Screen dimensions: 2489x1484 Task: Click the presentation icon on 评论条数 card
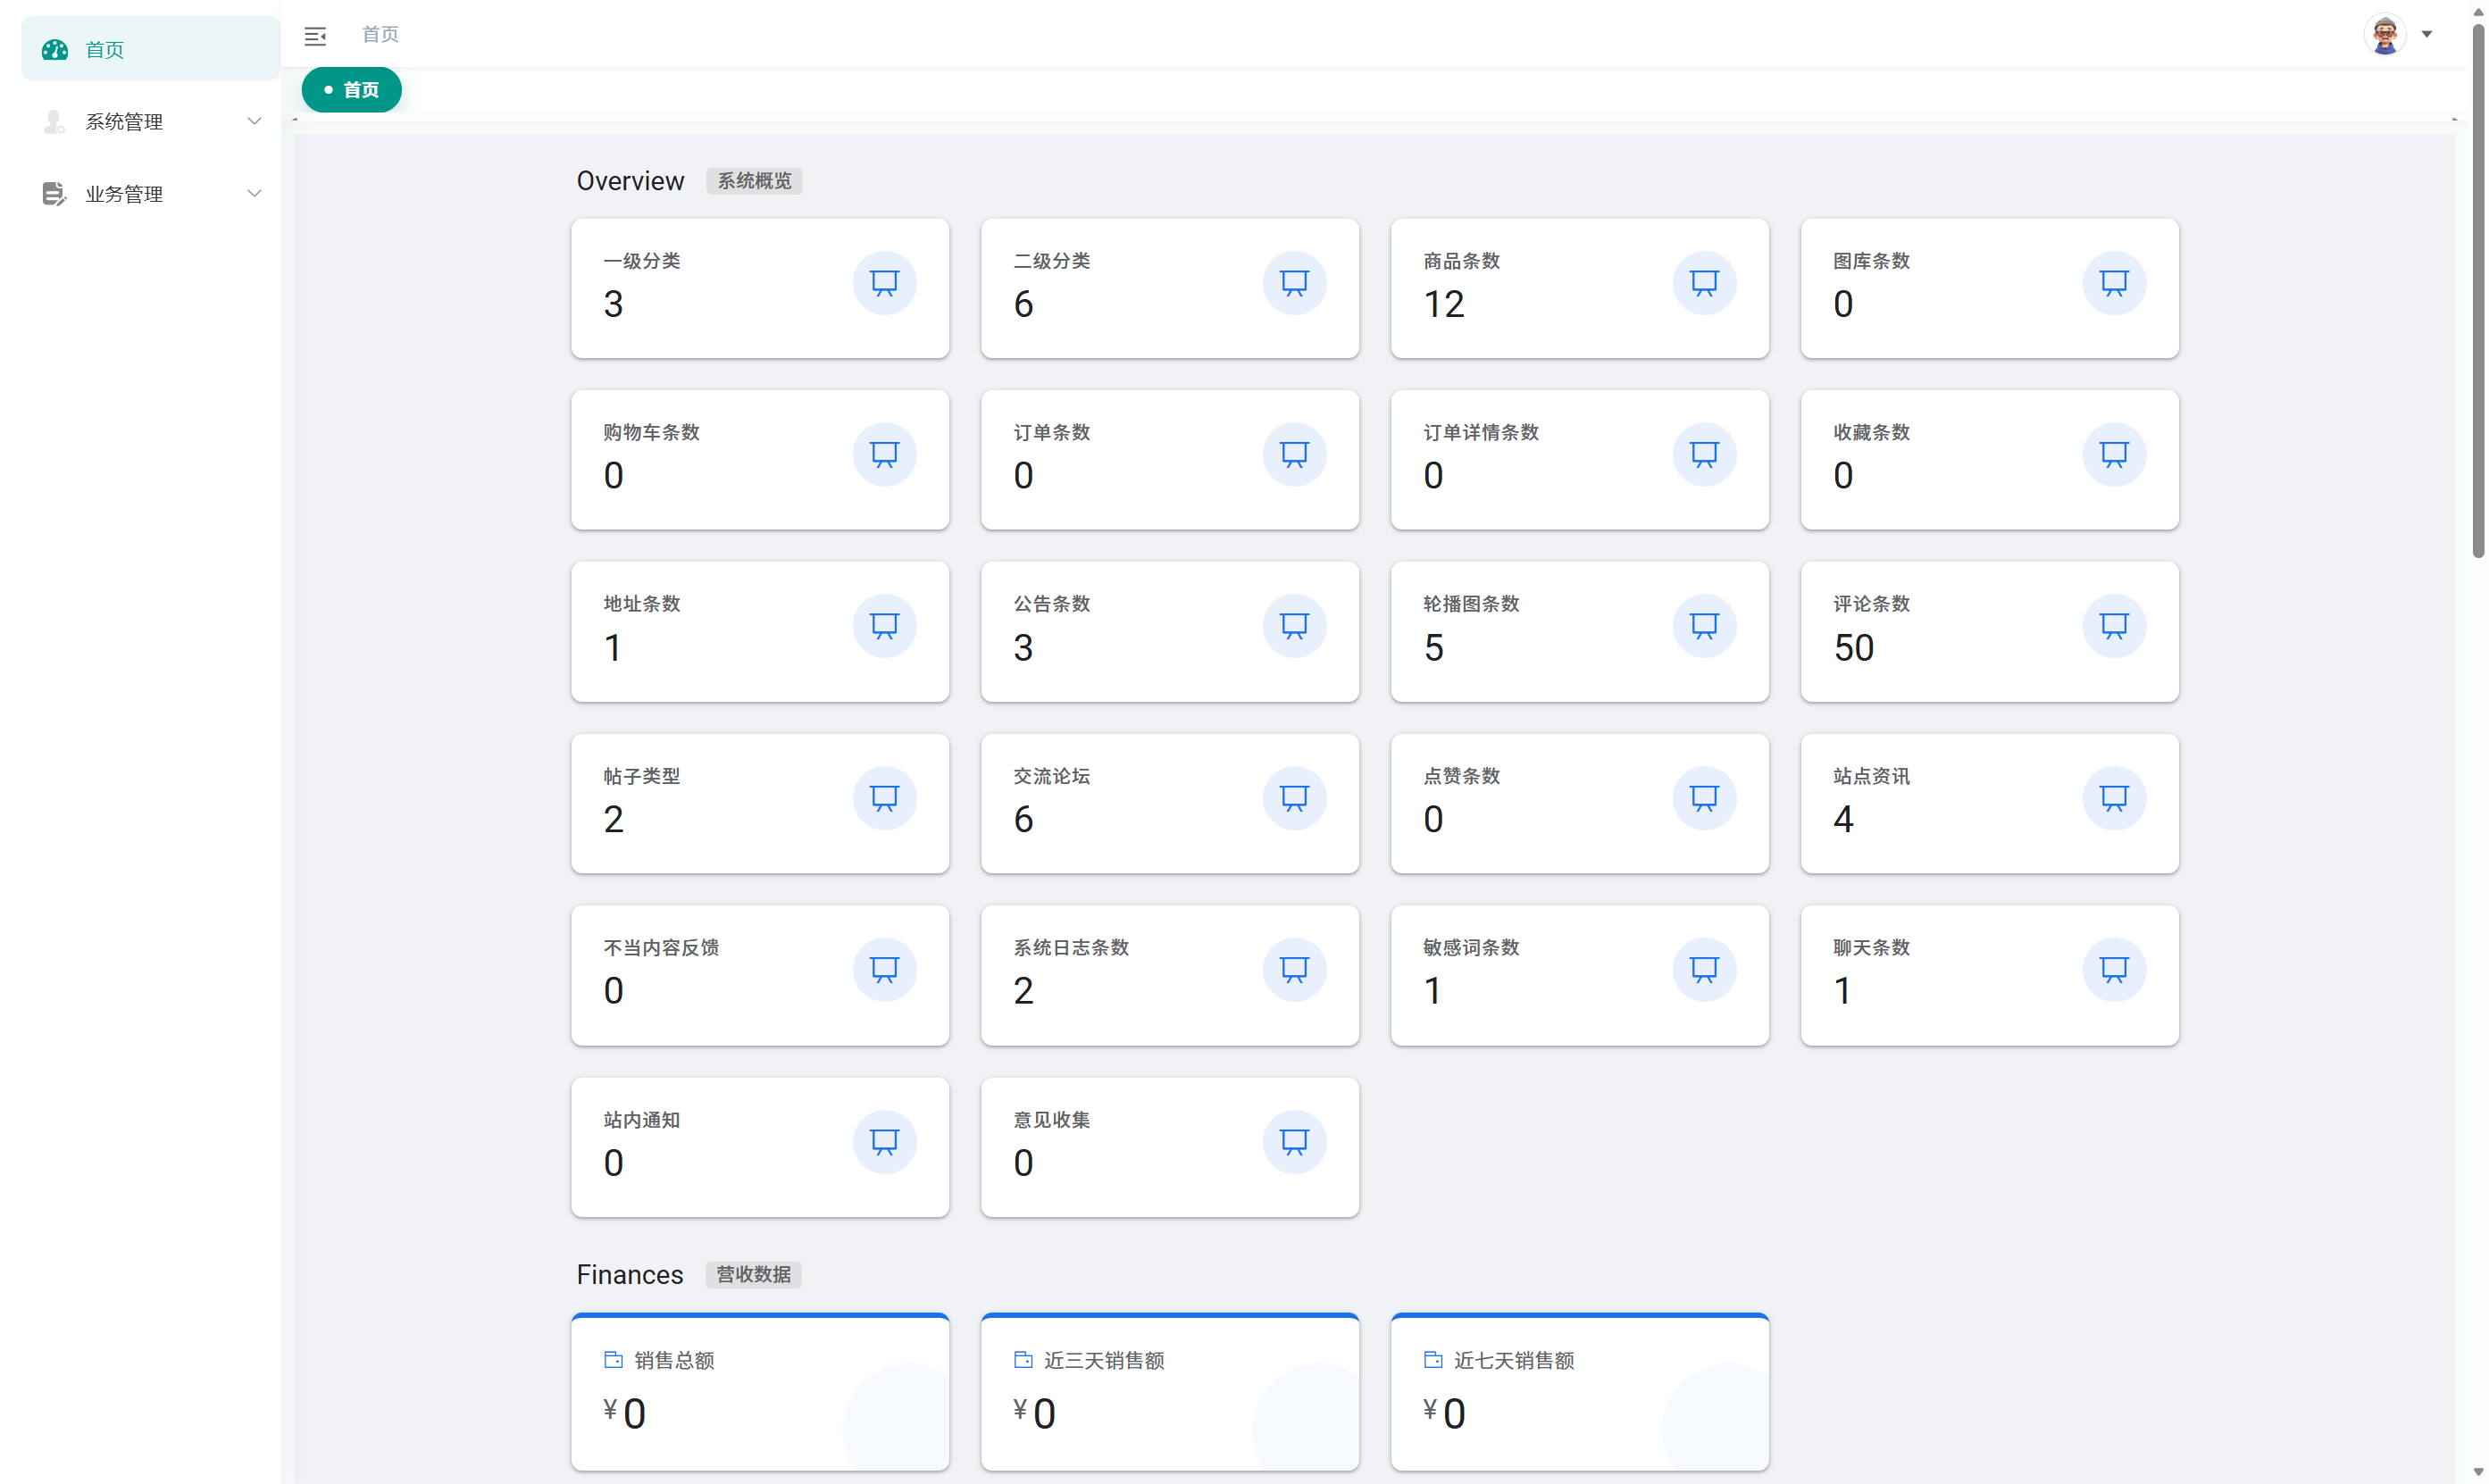2113,626
